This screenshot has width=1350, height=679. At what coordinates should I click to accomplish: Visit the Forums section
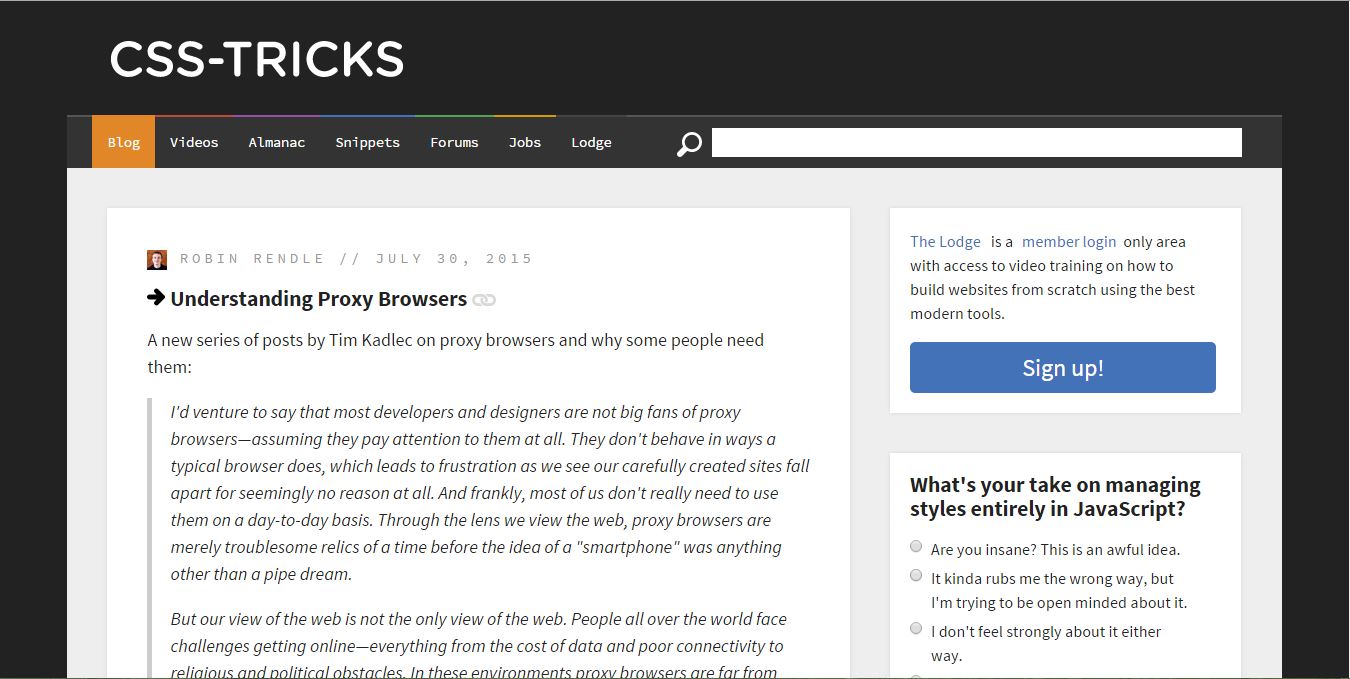point(454,142)
